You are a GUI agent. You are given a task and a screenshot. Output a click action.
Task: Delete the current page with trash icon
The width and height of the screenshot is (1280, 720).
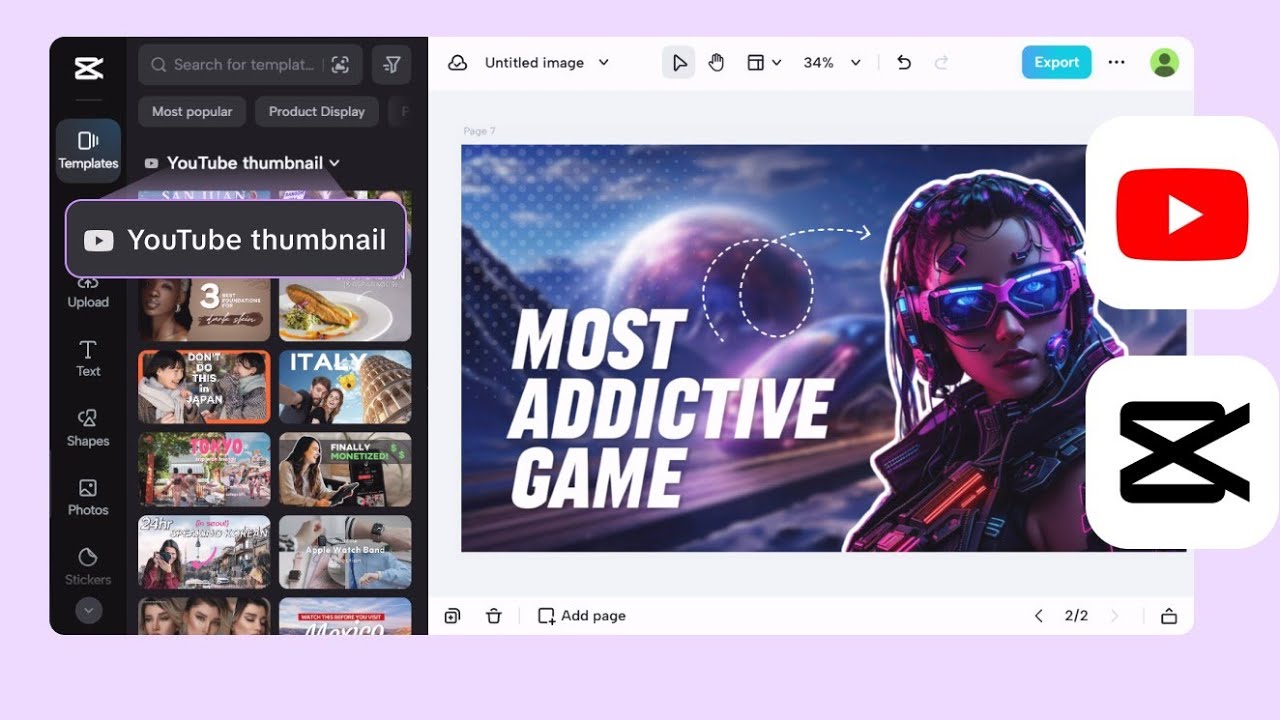click(494, 616)
